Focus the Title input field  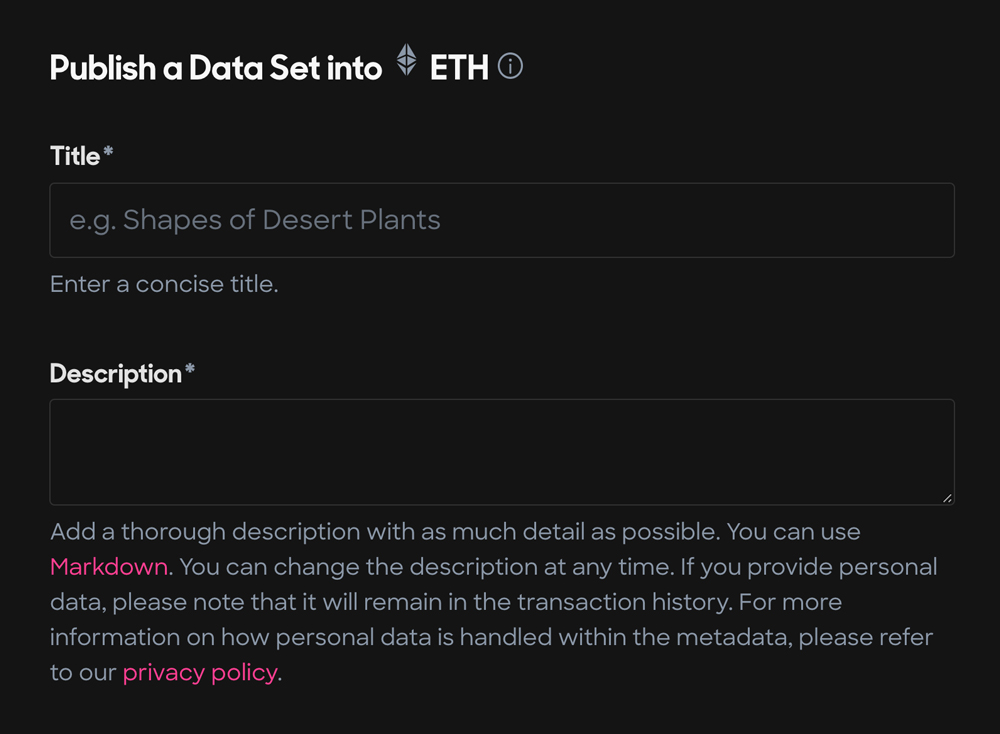(502, 220)
